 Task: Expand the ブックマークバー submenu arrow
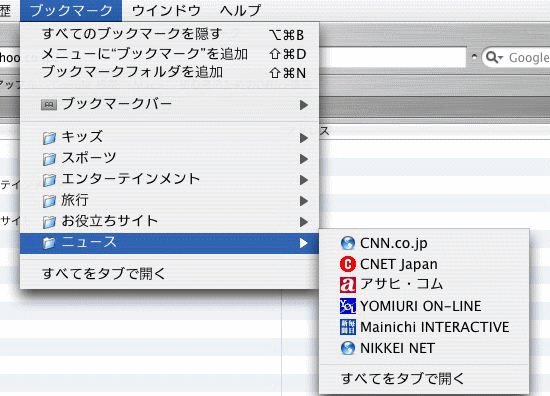coord(304,105)
